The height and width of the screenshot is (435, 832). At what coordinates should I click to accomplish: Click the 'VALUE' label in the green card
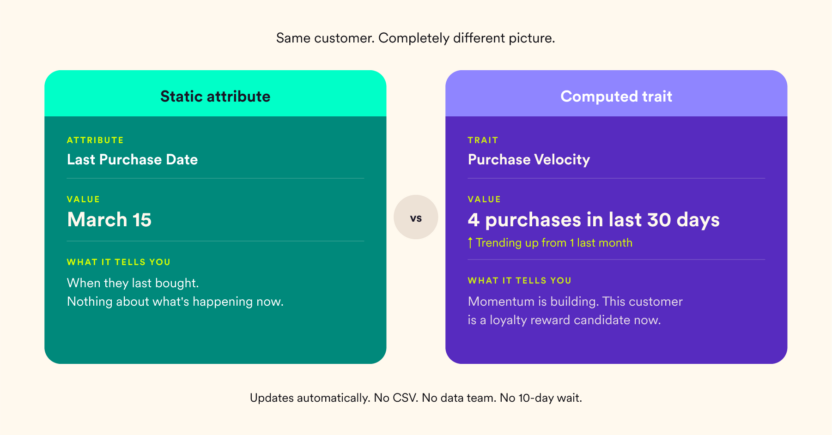click(83, 199)
